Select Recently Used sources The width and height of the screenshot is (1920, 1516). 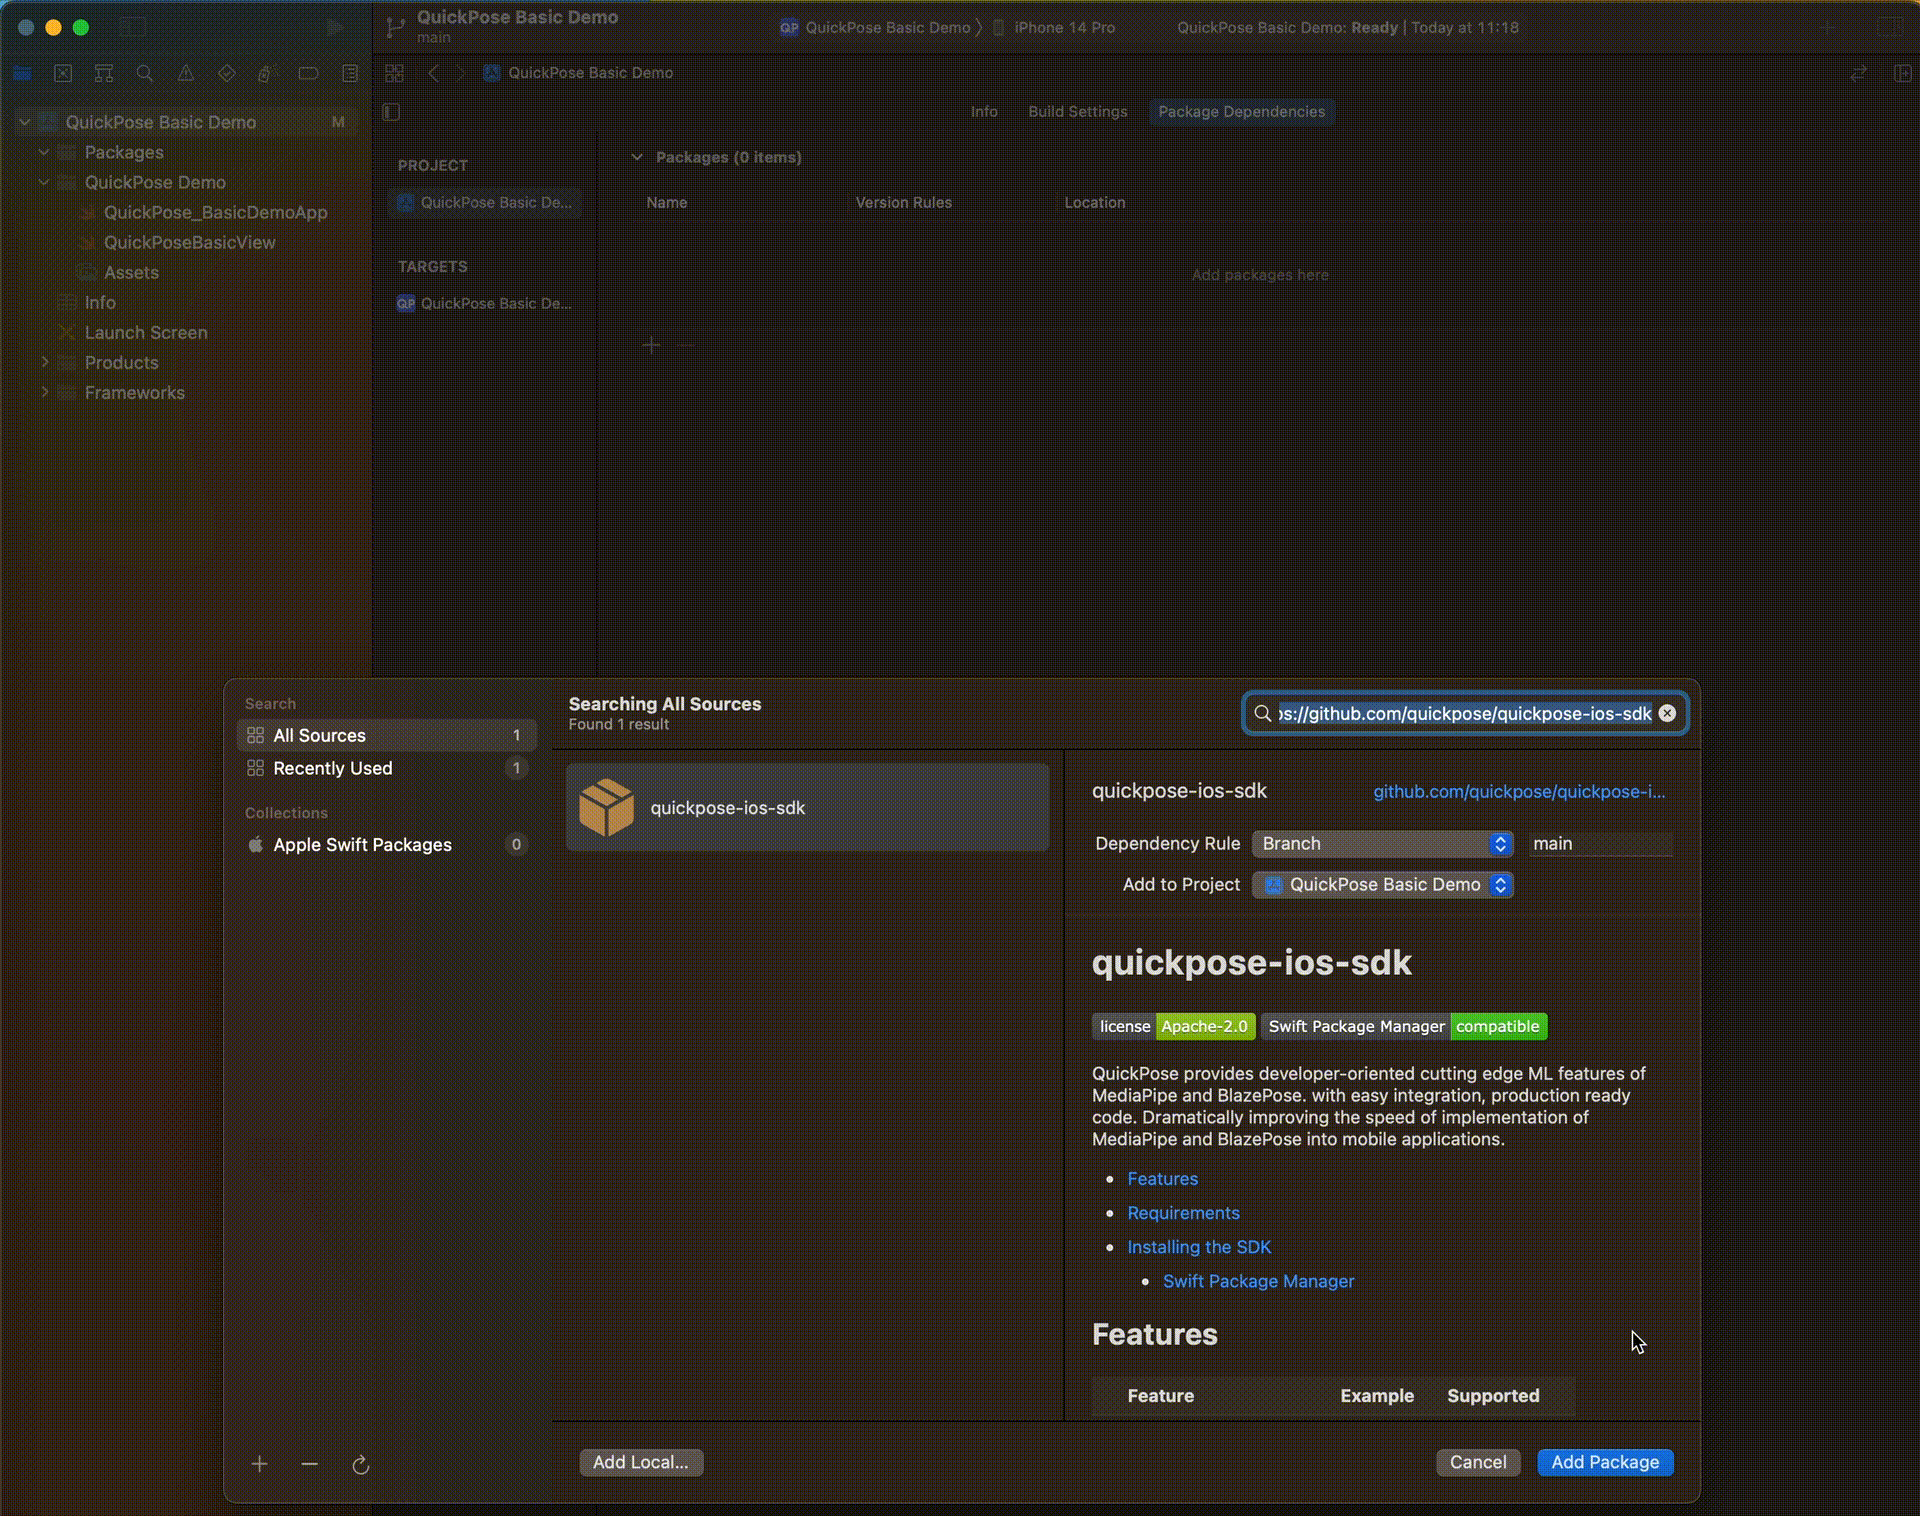[333, 768]
